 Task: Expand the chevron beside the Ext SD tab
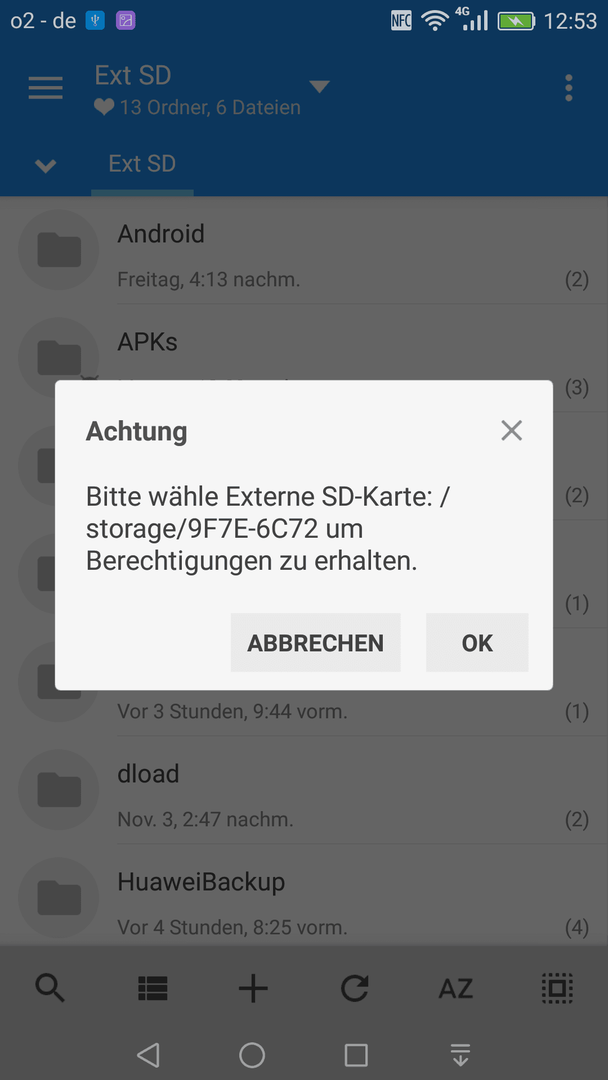(45, 165)
